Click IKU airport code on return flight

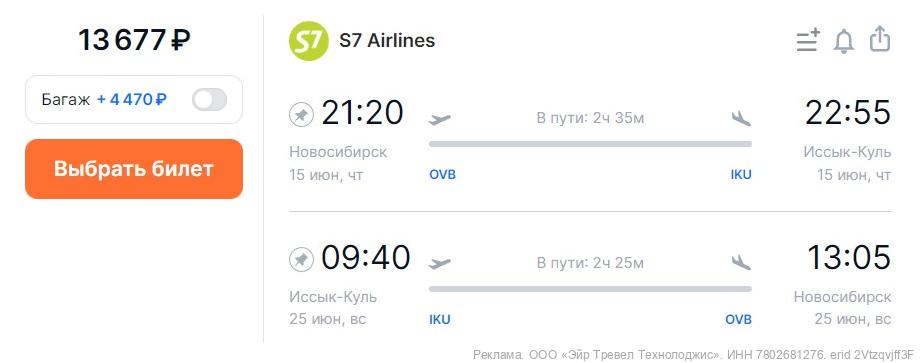pos(440,320)
